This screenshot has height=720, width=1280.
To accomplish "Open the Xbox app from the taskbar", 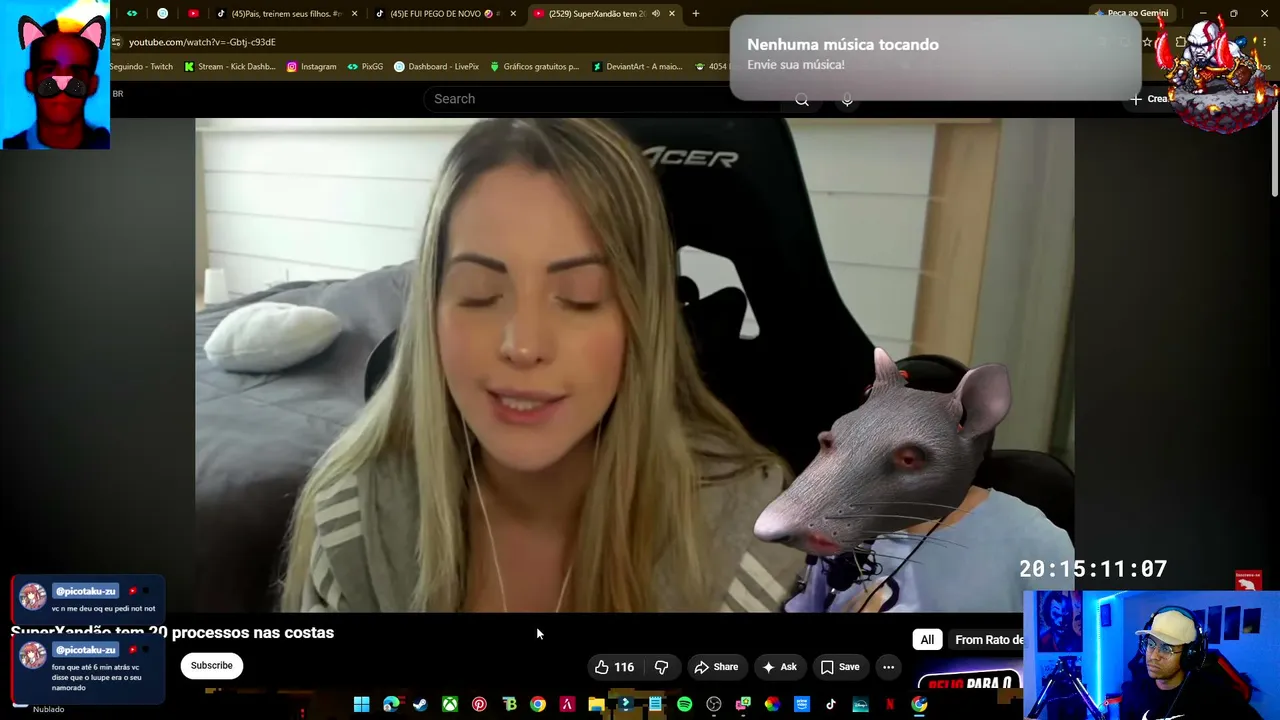I will [x=450, y=705].
